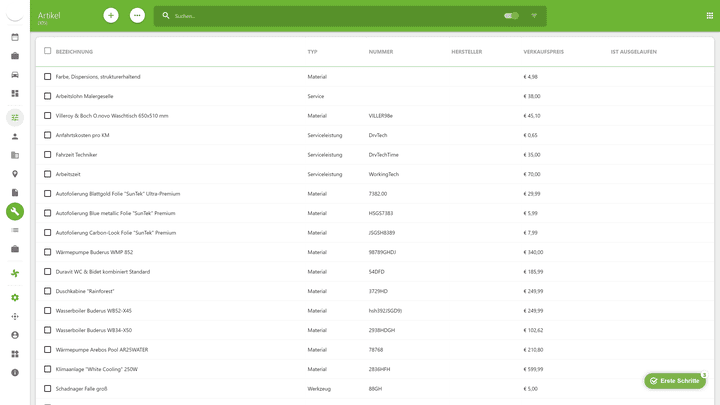Sort table by Typ column header
720x405 pixels.
pyautogui.click(x=312, y=52)
